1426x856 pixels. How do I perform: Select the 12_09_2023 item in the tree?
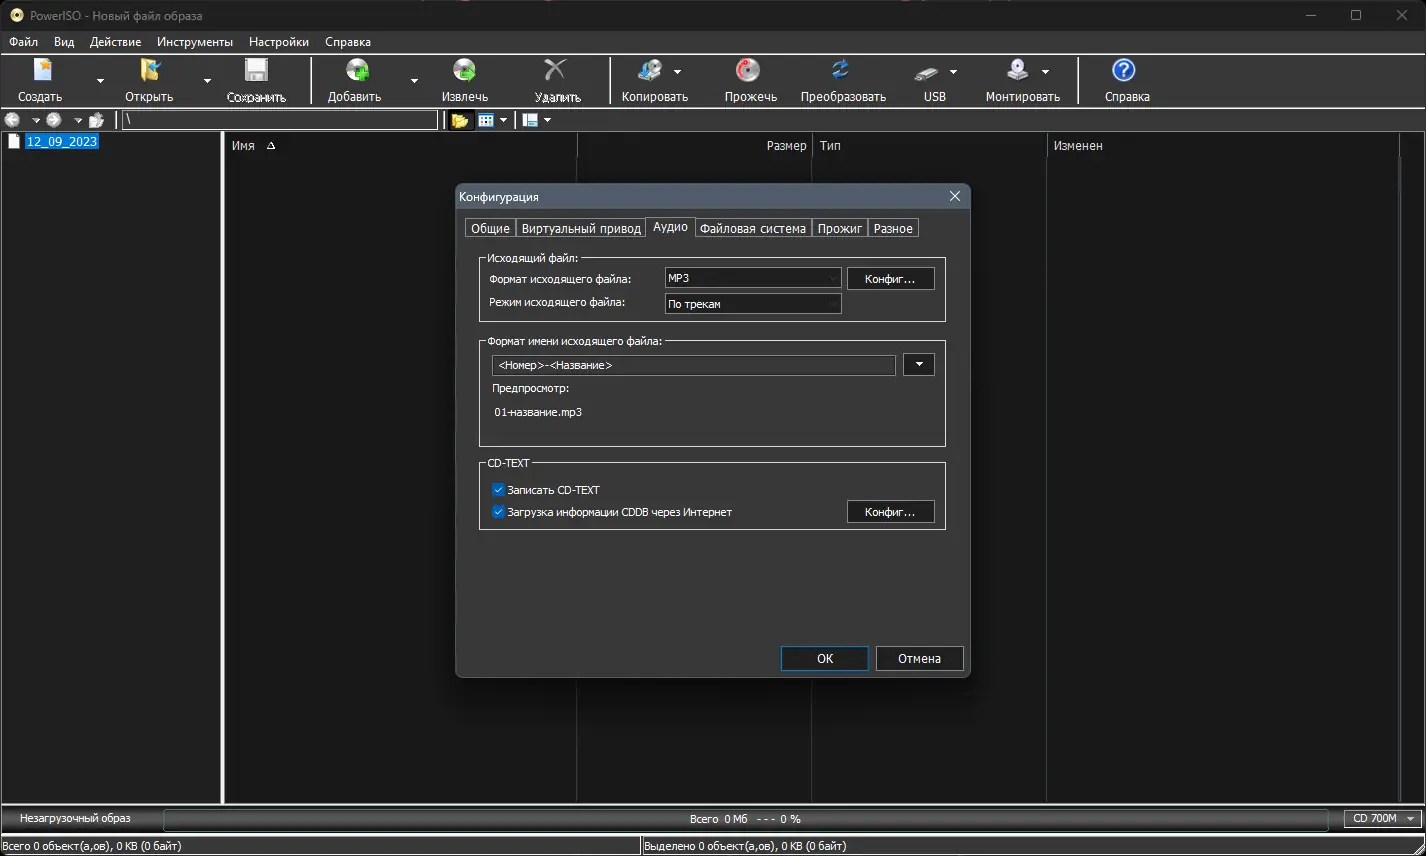point(62,141)
